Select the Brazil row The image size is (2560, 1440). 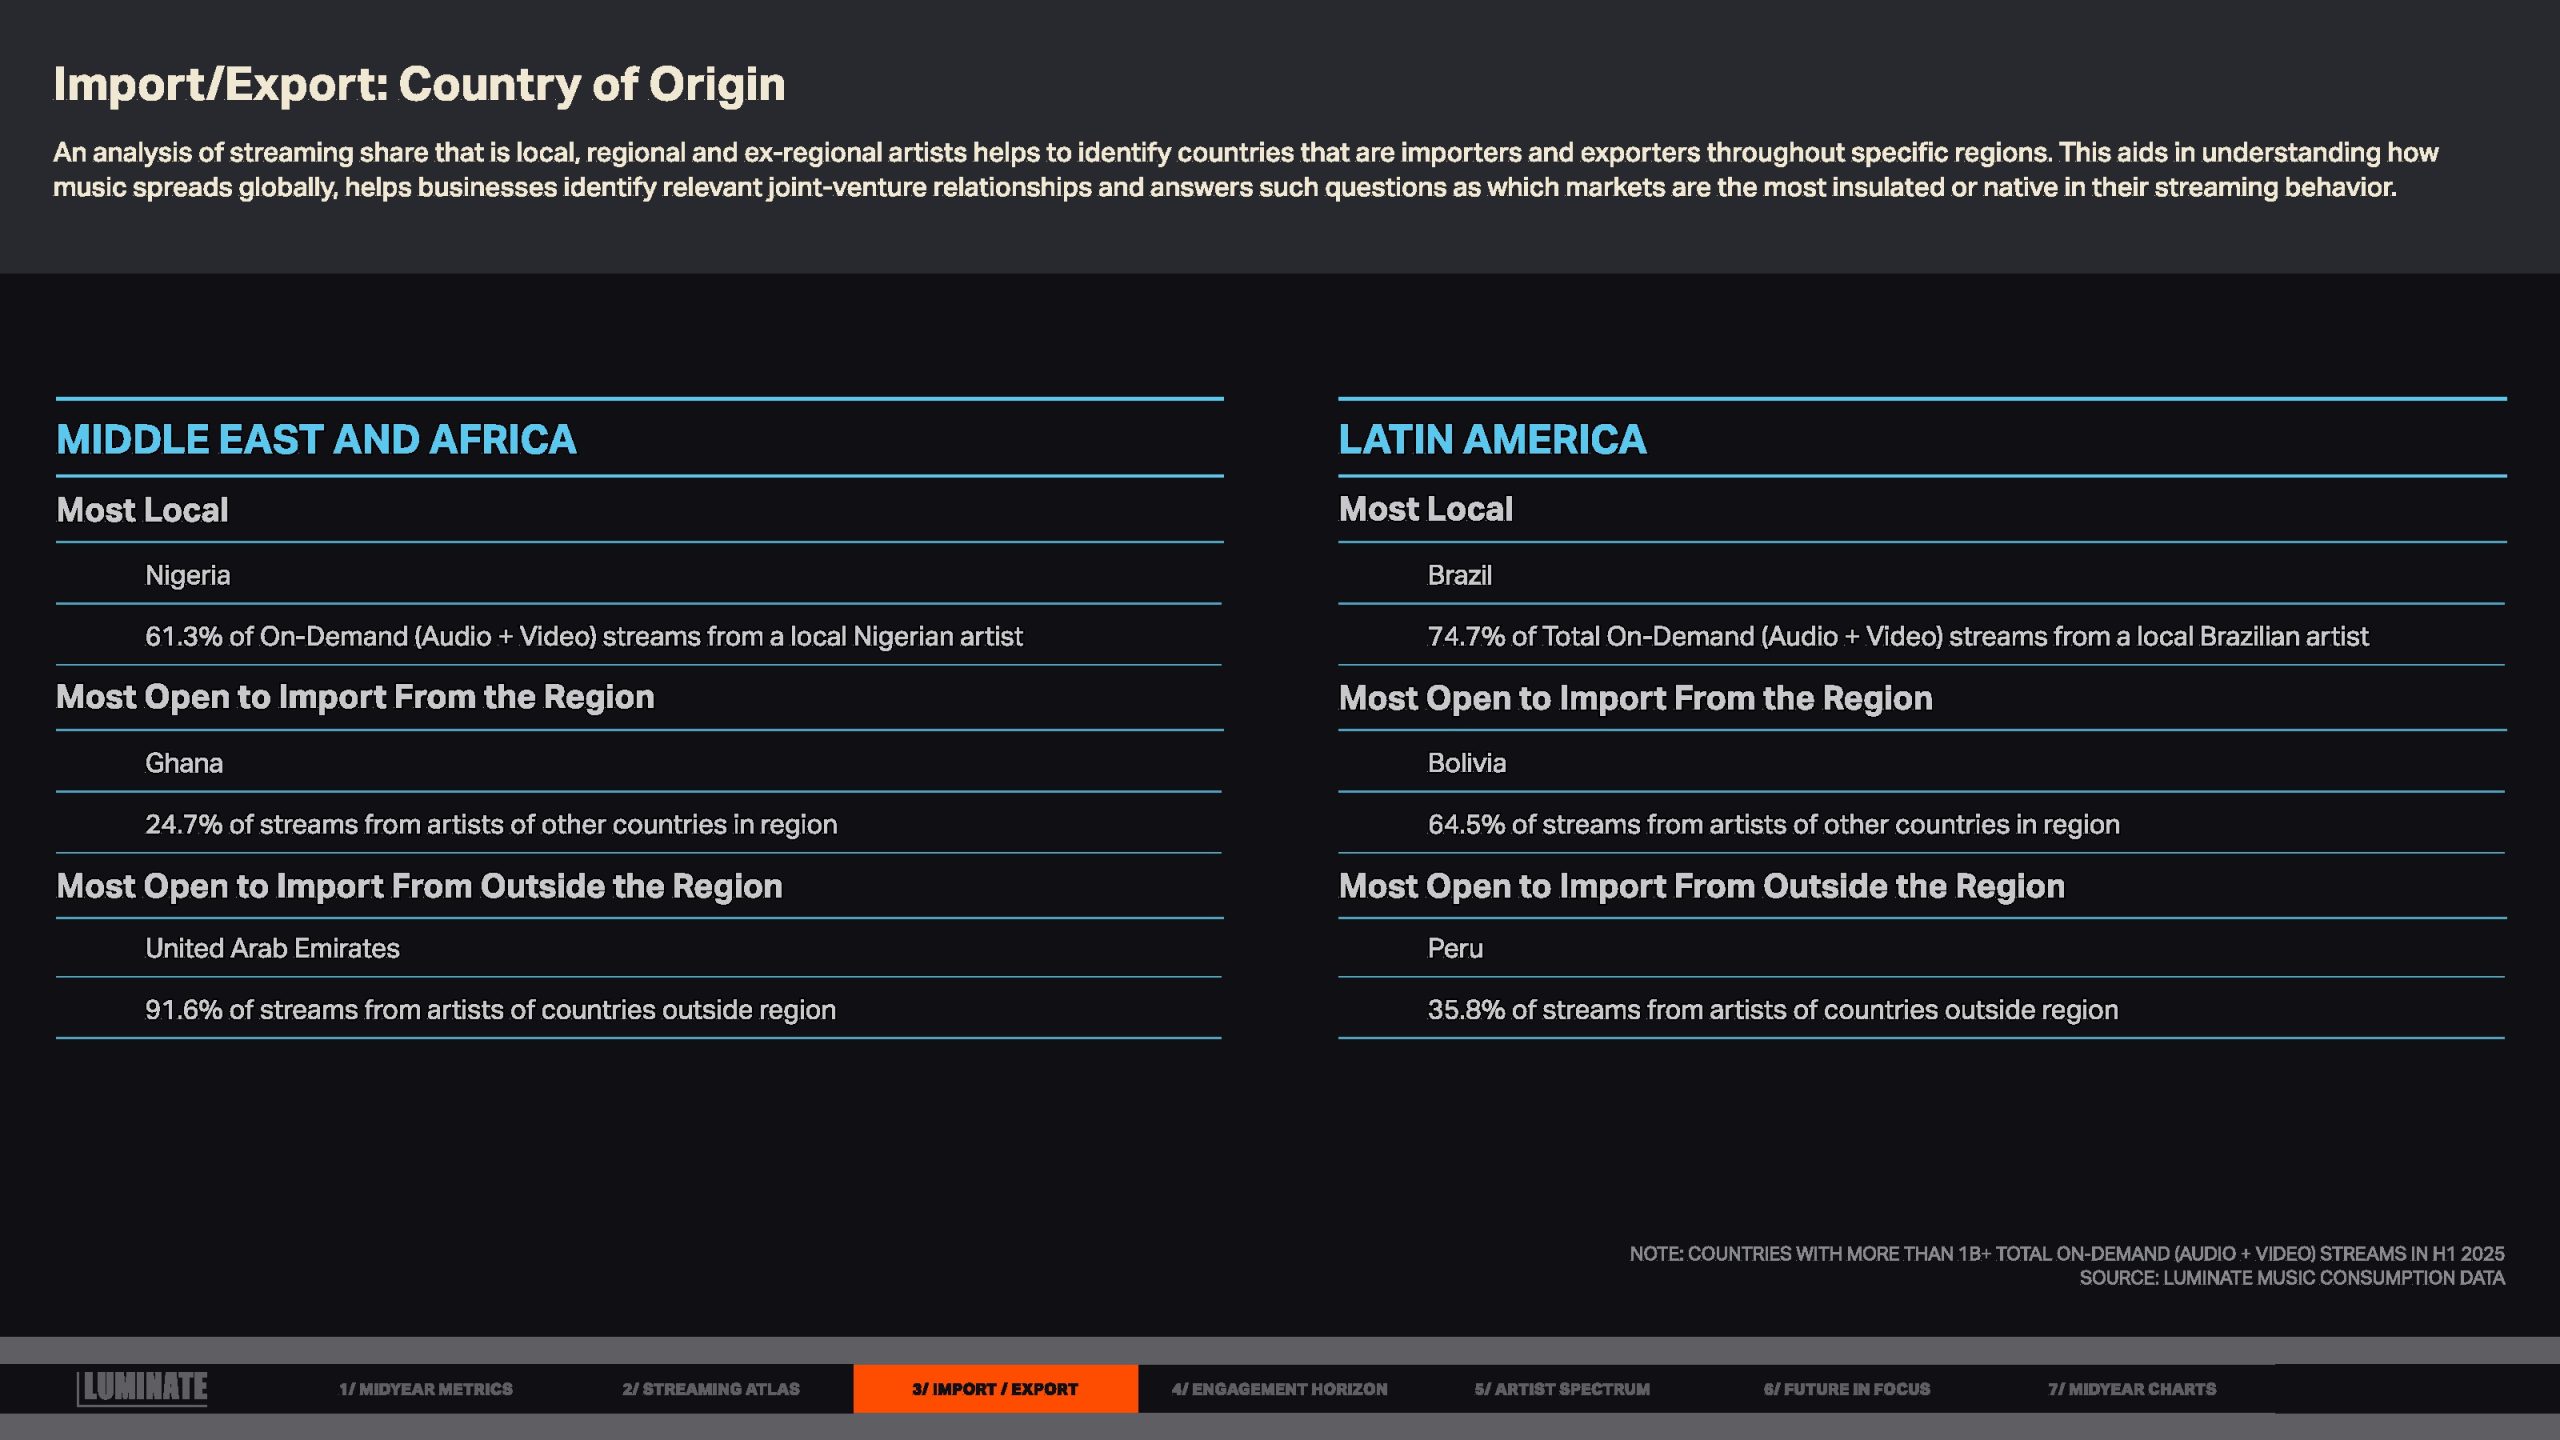coord(1459,575)
